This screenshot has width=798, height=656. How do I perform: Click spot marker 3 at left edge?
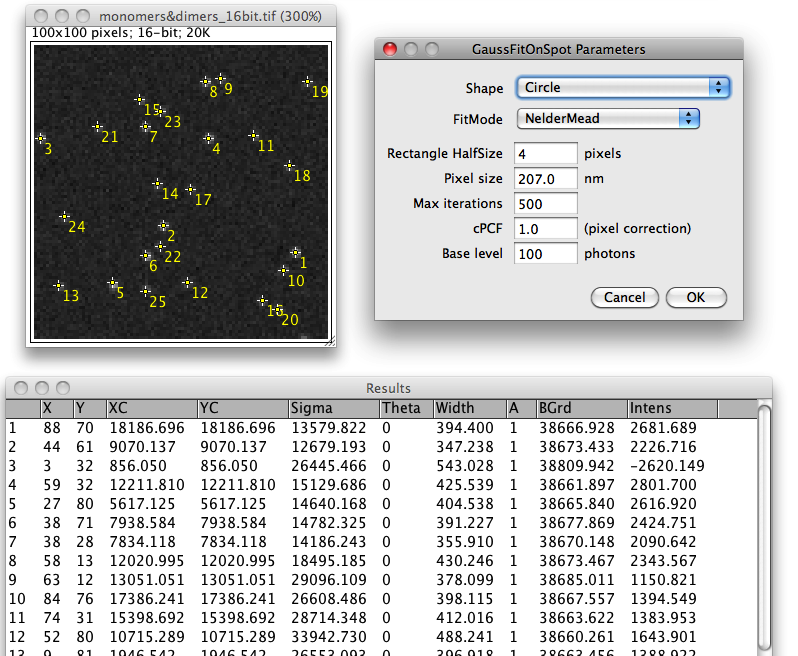click(x=41, y=138)
